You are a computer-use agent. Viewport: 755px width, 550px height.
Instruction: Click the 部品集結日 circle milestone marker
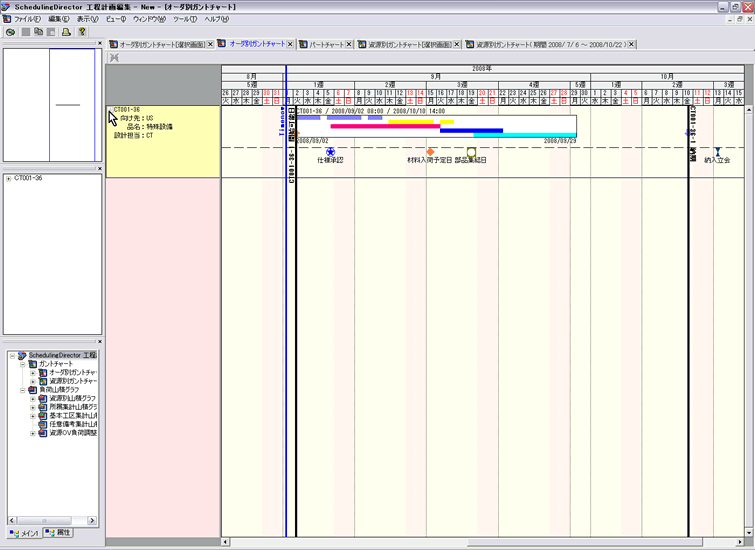coord(471,152)
